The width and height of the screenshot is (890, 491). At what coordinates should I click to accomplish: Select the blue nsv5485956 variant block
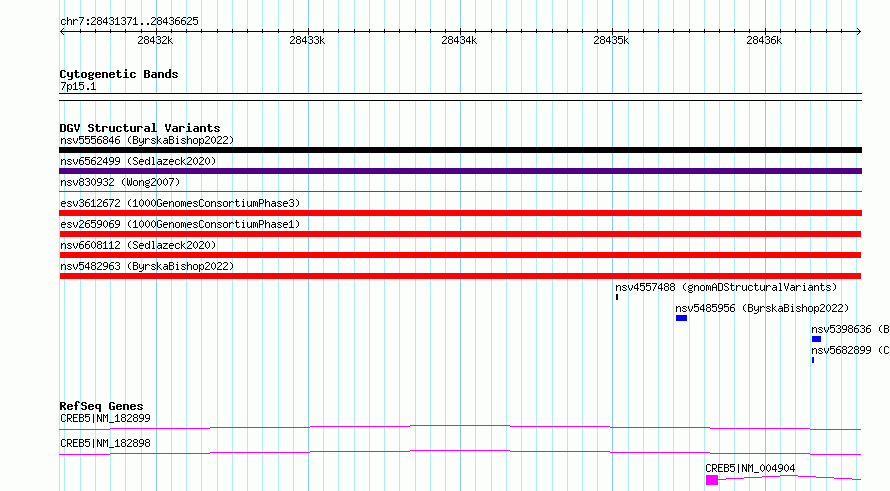682,318
